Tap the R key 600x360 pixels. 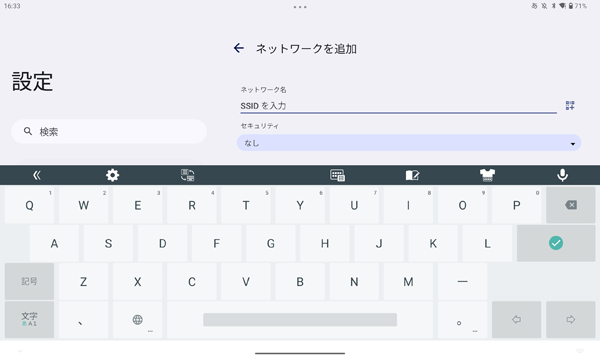coord(192,205)
